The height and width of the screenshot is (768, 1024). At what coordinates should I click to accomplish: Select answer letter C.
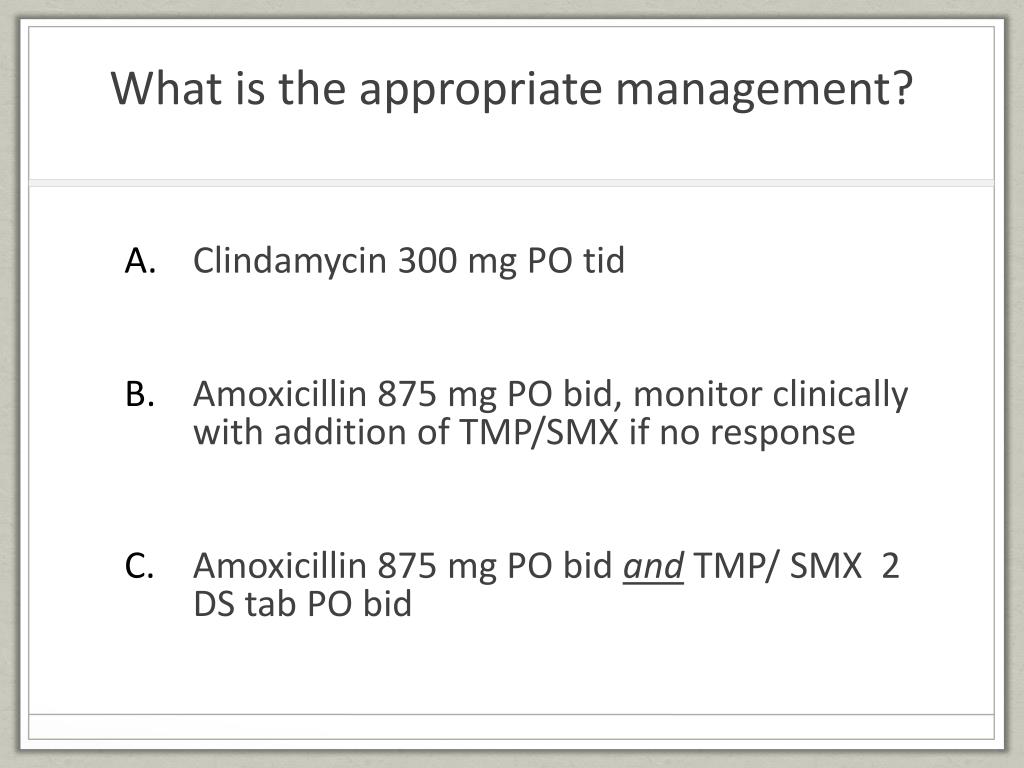140,566
